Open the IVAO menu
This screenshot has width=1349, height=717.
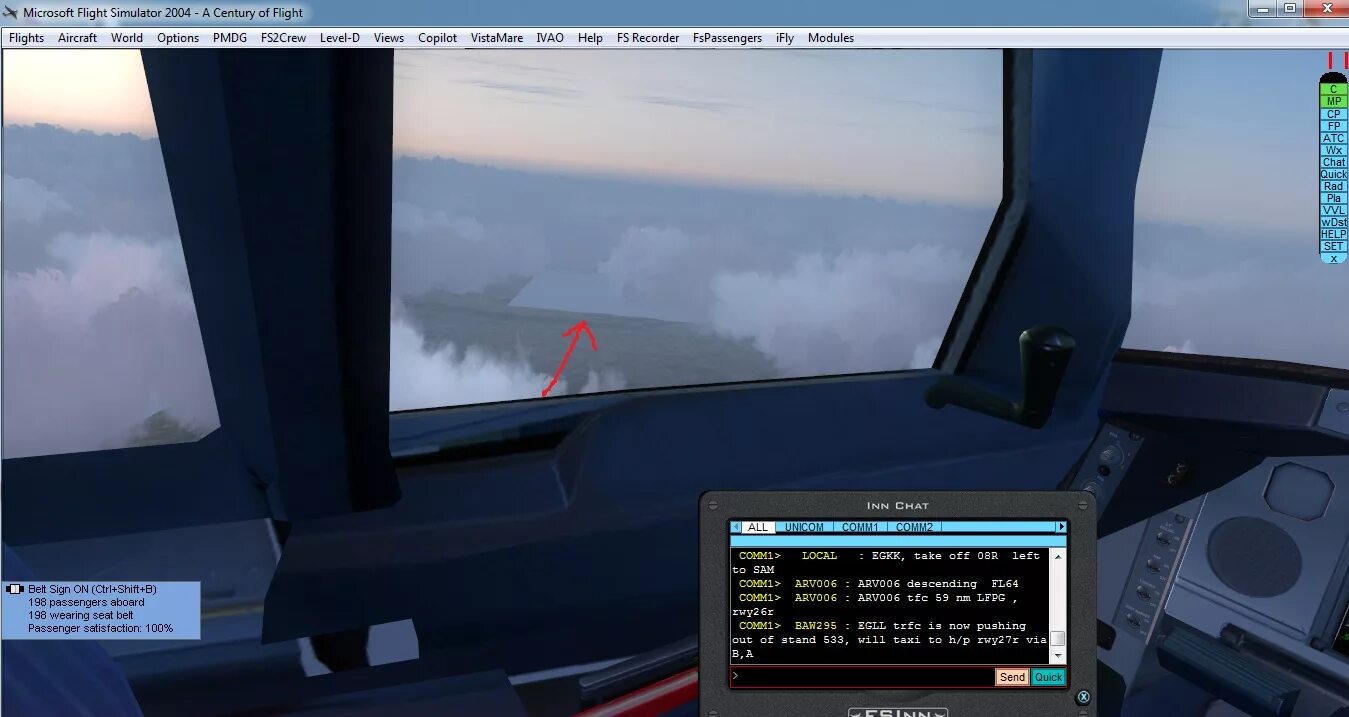tap(550, 38)
